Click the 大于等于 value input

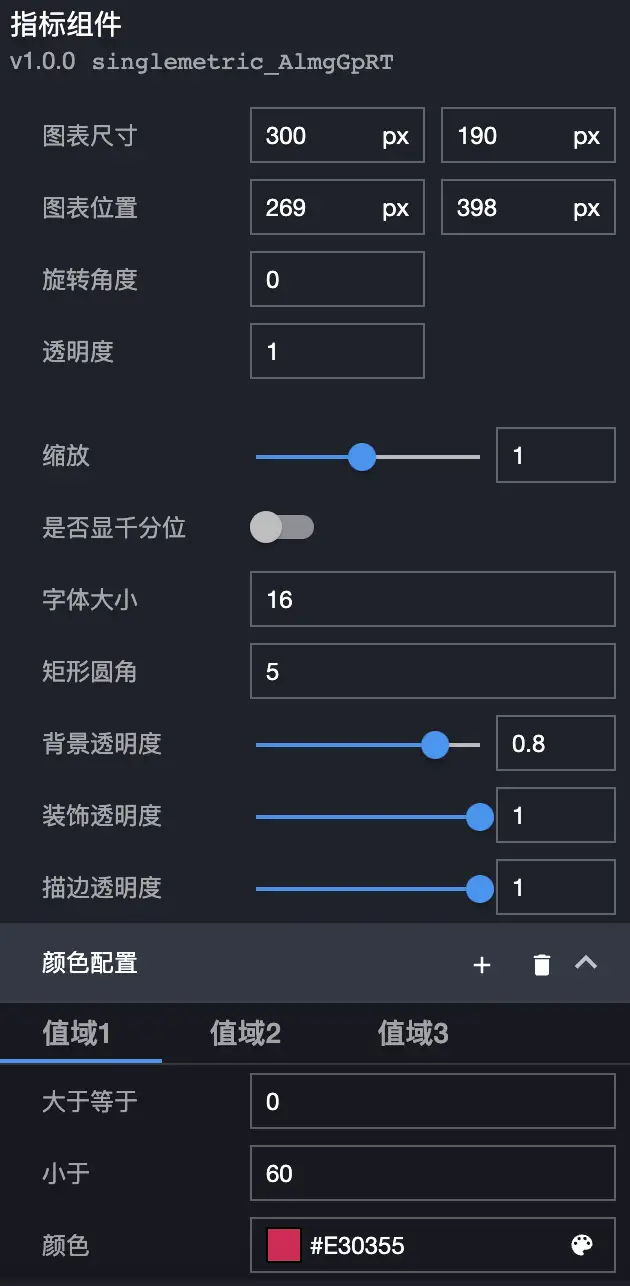(432, 1101)
